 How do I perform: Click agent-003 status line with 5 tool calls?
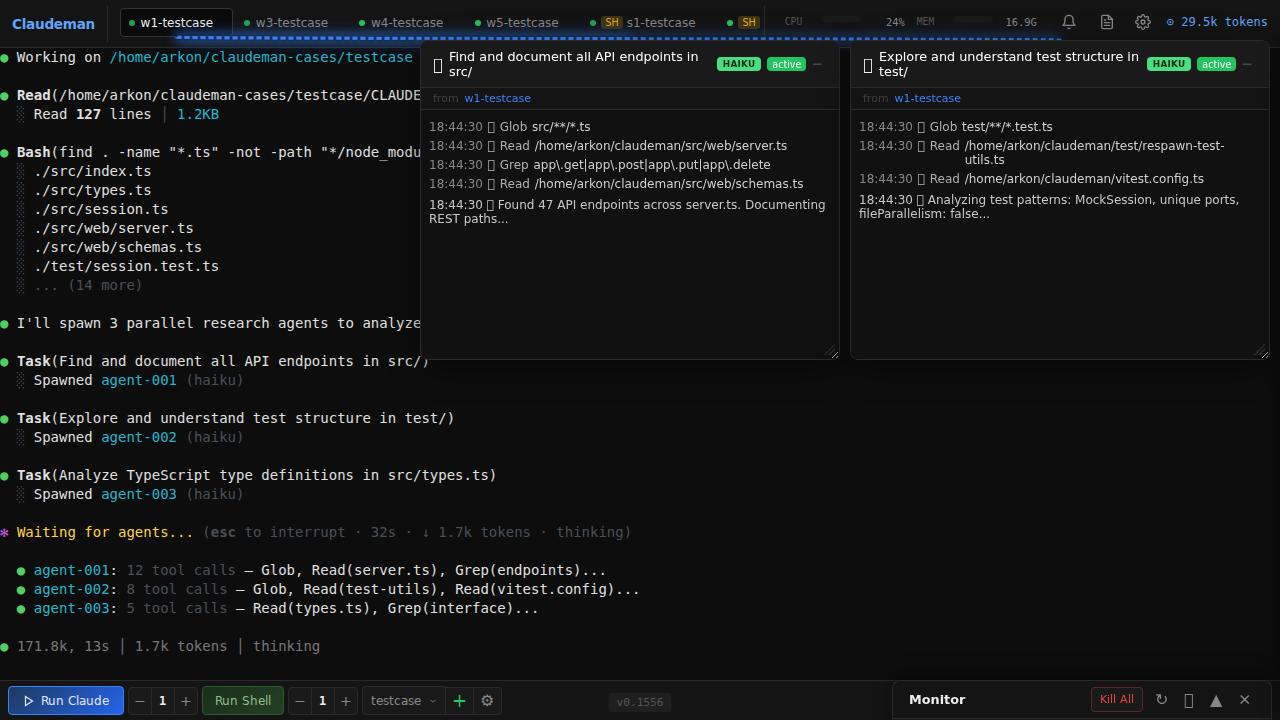click(x=278, y=608)
